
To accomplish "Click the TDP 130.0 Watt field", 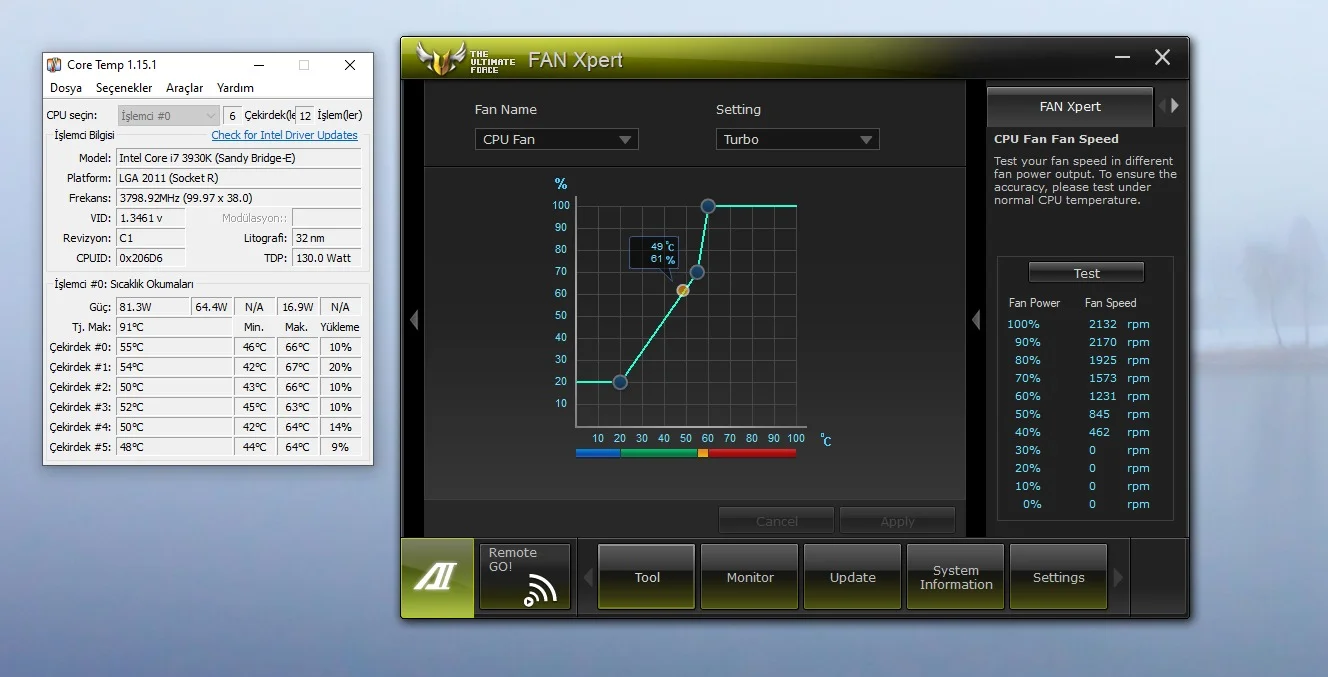I will click(326, 258).
